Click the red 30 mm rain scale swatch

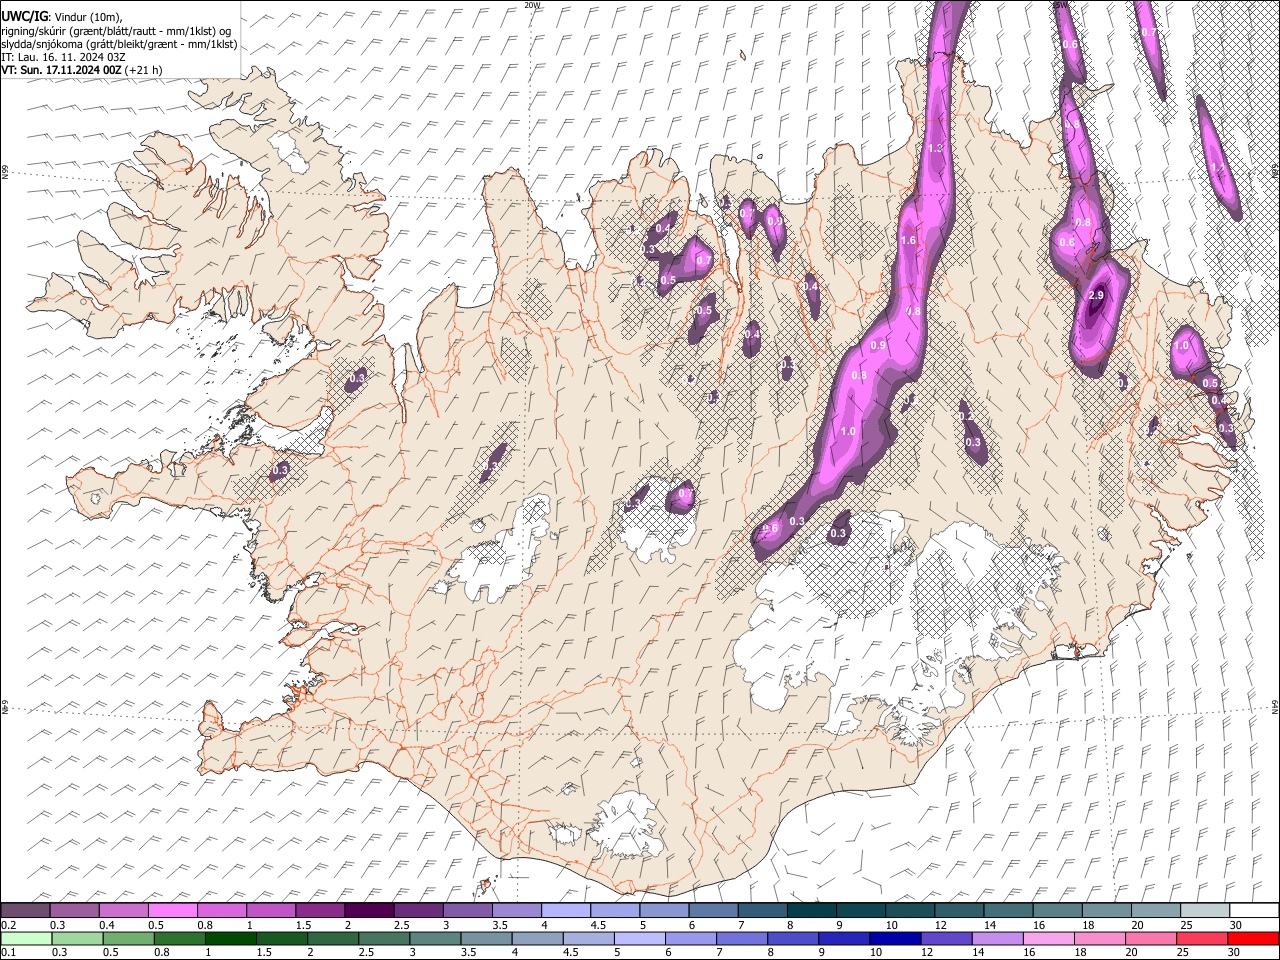pyautogui.click(x=1252, y=938)
